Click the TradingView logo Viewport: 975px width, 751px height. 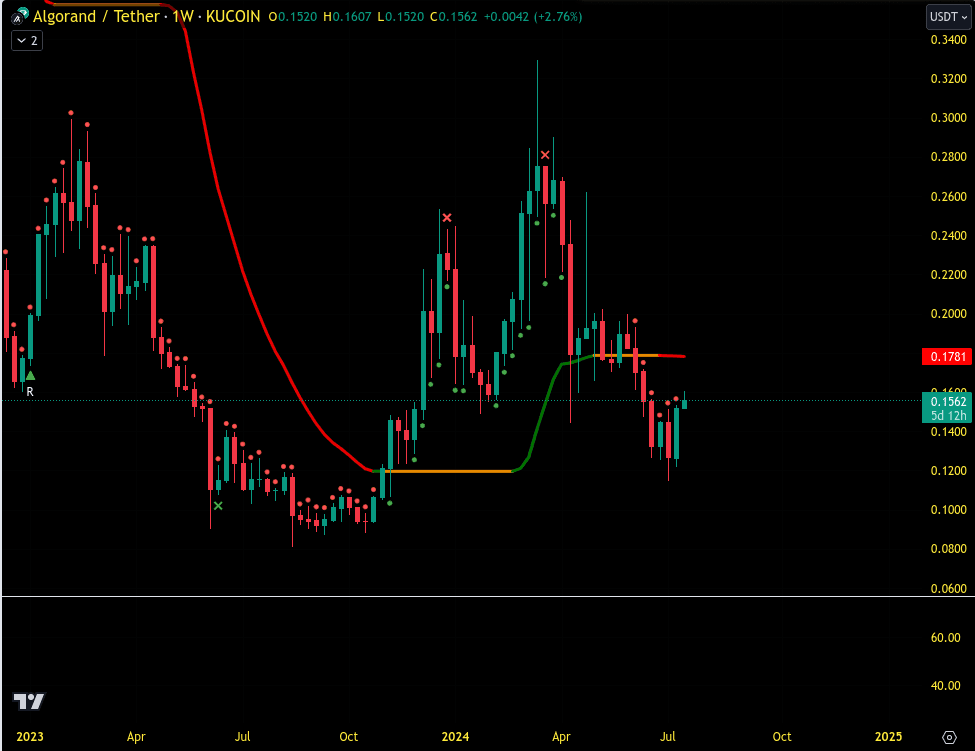point(29,701)
